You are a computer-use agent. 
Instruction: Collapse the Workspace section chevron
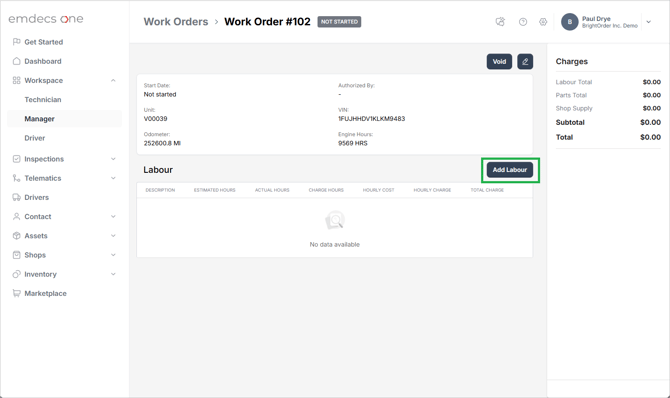[x=113, y=80]
